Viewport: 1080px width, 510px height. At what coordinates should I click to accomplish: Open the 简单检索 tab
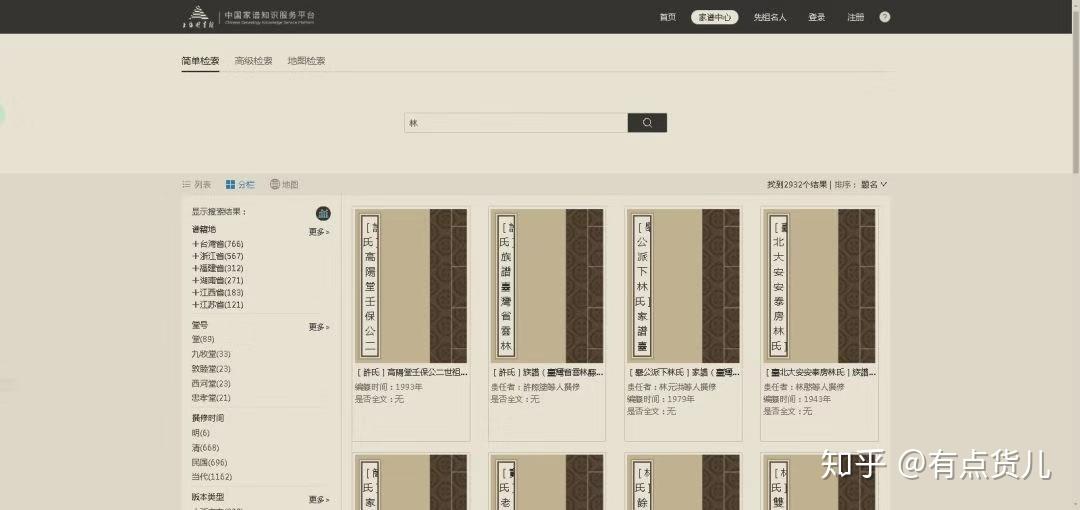pyautogui.click(x=200, y=61)
